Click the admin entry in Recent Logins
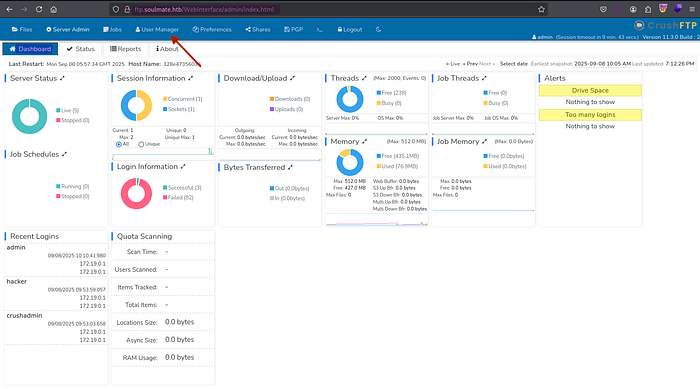Viewport: 700px width, 389px height. [x=16, y=247]
